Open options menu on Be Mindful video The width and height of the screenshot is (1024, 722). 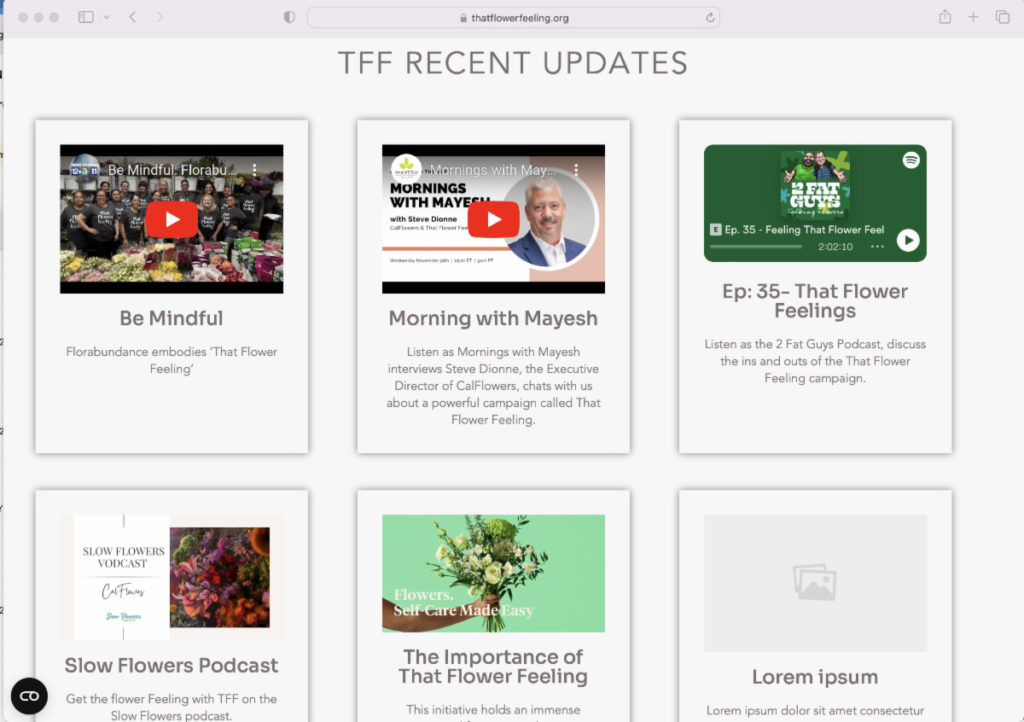point(254,170)
